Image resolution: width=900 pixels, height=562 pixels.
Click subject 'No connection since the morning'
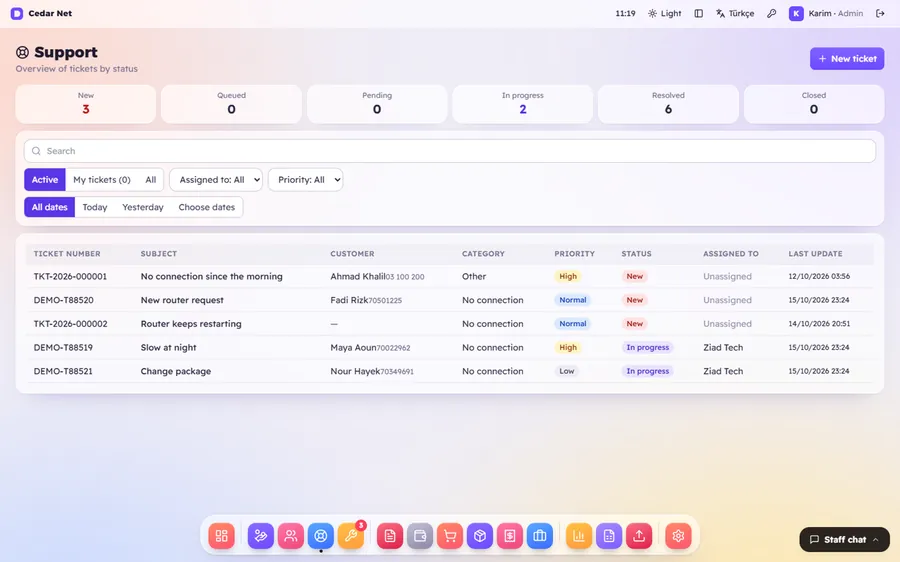pyautogui.click(x=211, y=277)
